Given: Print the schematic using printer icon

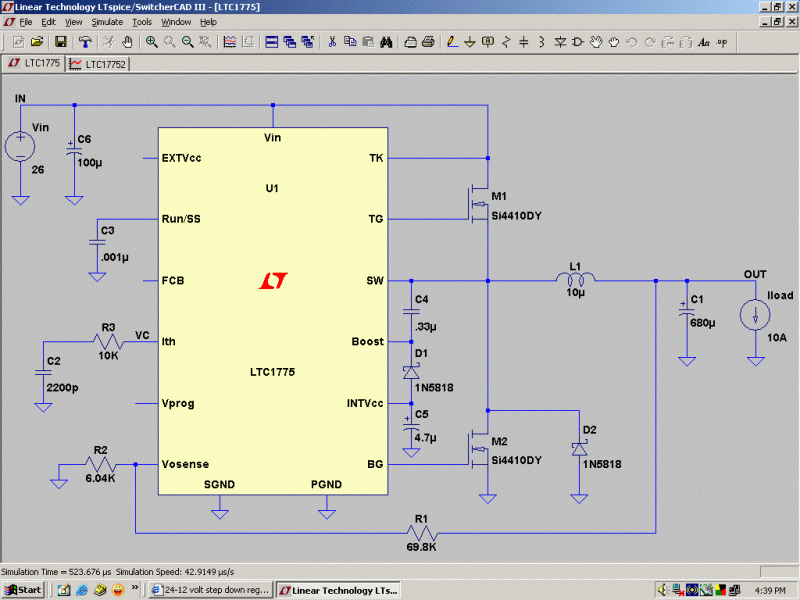Looking at the screenshot, I should pyautogui.click(x=429, y=42).
